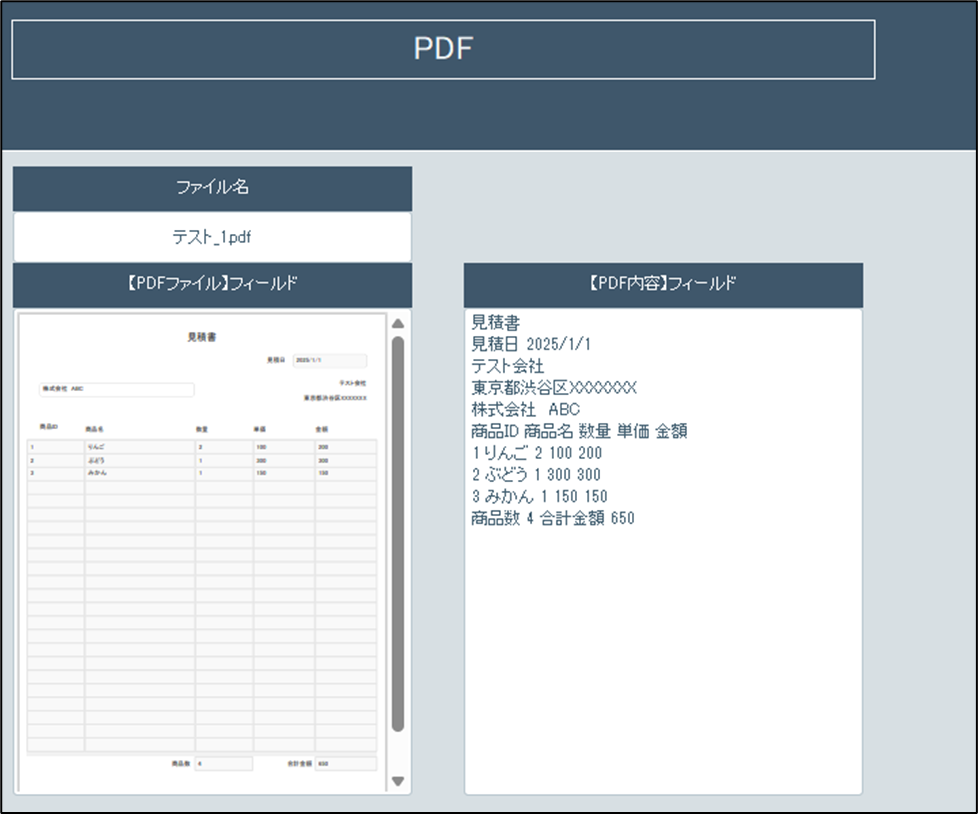Click the 合計金額 650 field in PDF preview
978x814 pixels.
[345, 763]
